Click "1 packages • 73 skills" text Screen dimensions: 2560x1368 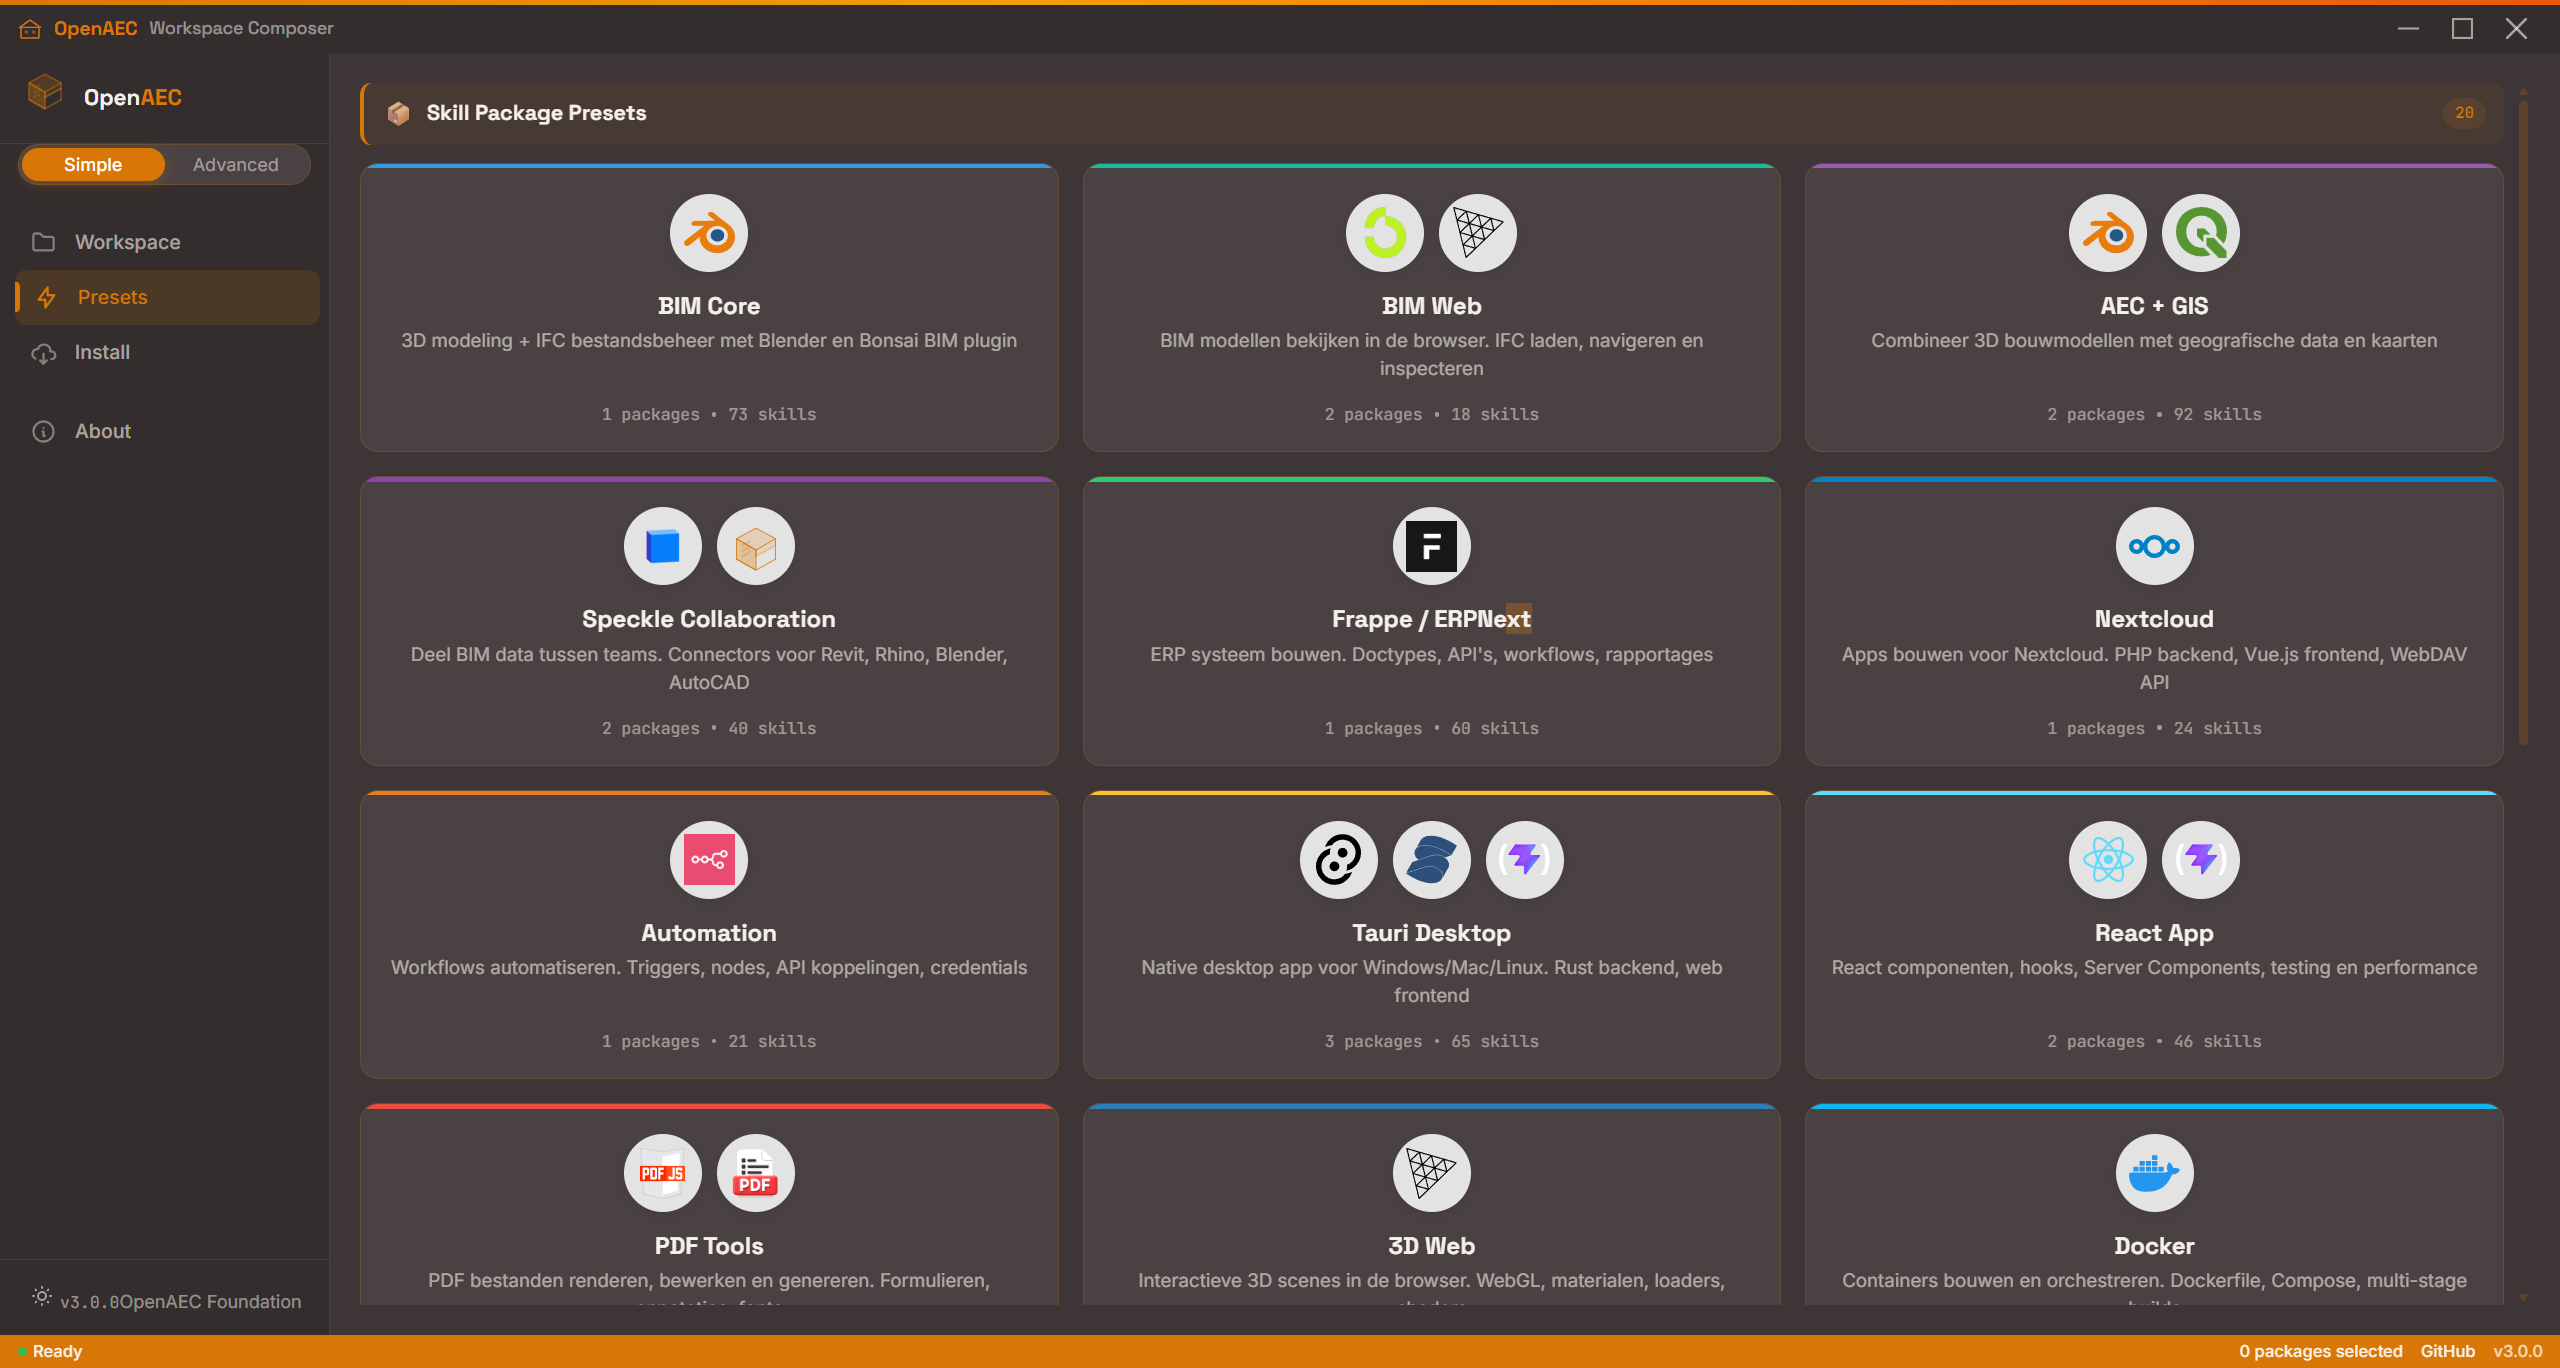pos(709,414)
